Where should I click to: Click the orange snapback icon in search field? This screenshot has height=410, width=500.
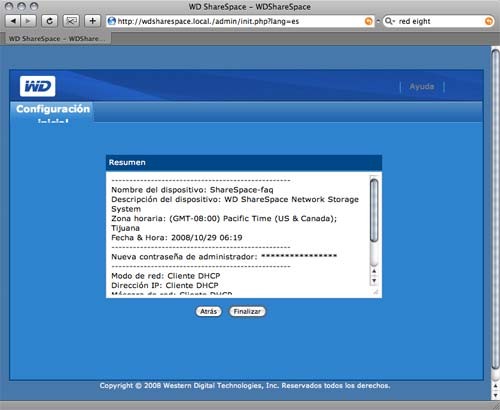(488, 21)
